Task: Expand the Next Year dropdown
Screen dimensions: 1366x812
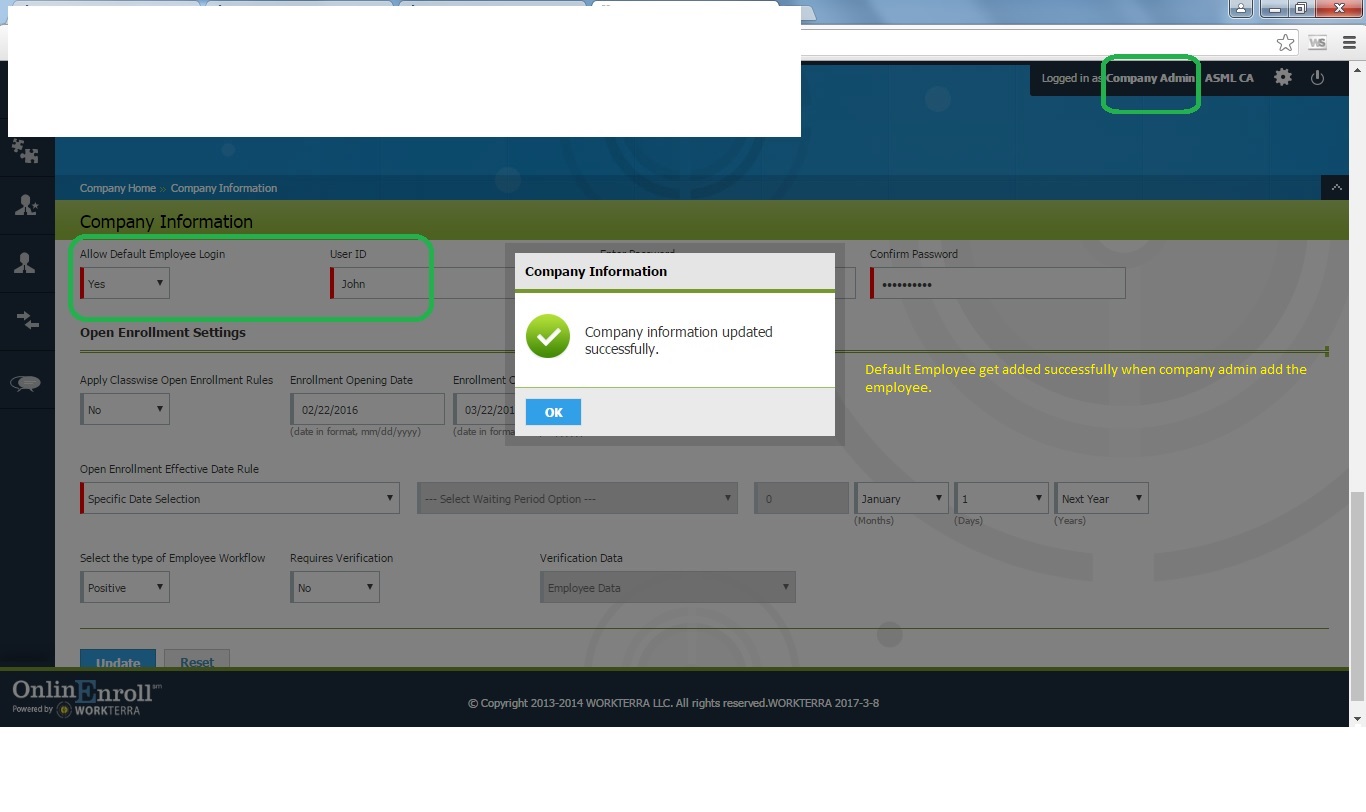Action: pos(1101,499)
